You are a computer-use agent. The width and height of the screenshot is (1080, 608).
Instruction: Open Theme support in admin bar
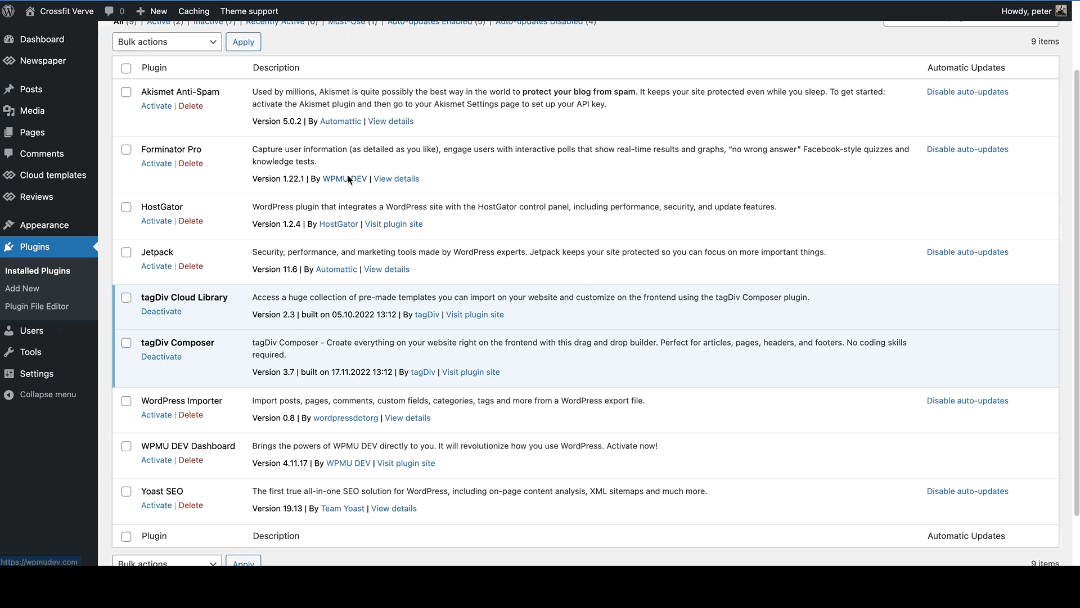(249, 11)
